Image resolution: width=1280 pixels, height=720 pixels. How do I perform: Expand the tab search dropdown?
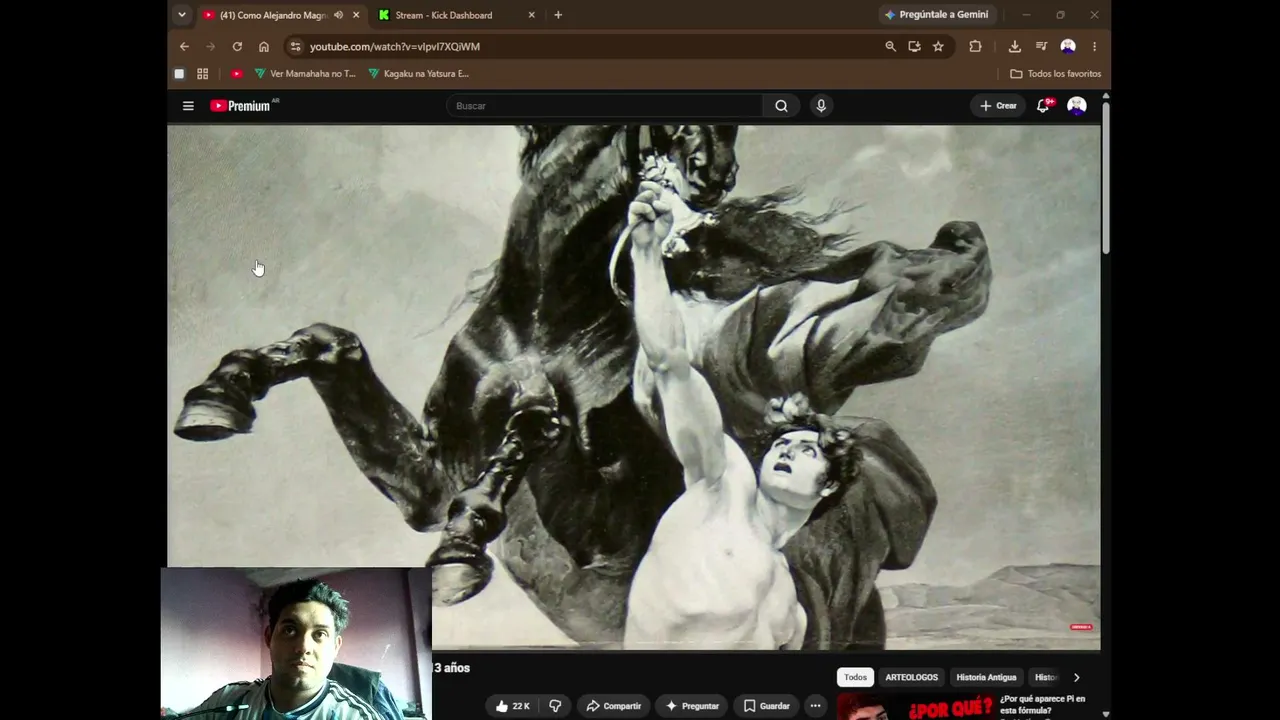[181, 15]
